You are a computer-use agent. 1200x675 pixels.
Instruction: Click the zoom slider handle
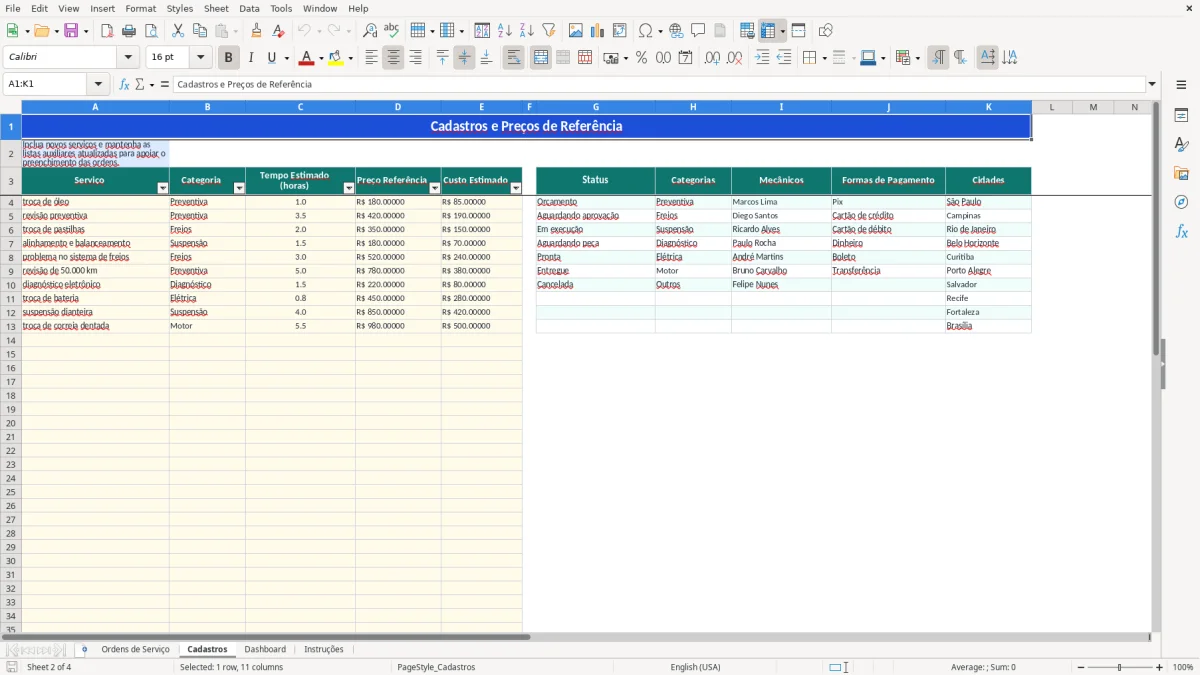click(1120, 667)
